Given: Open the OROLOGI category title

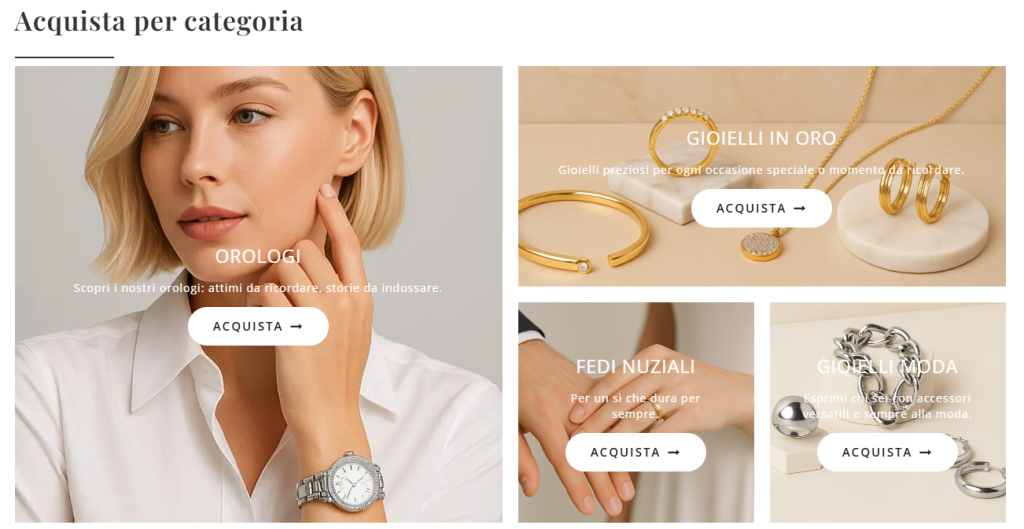Looking at the screenshot, I should pos(258,257).
